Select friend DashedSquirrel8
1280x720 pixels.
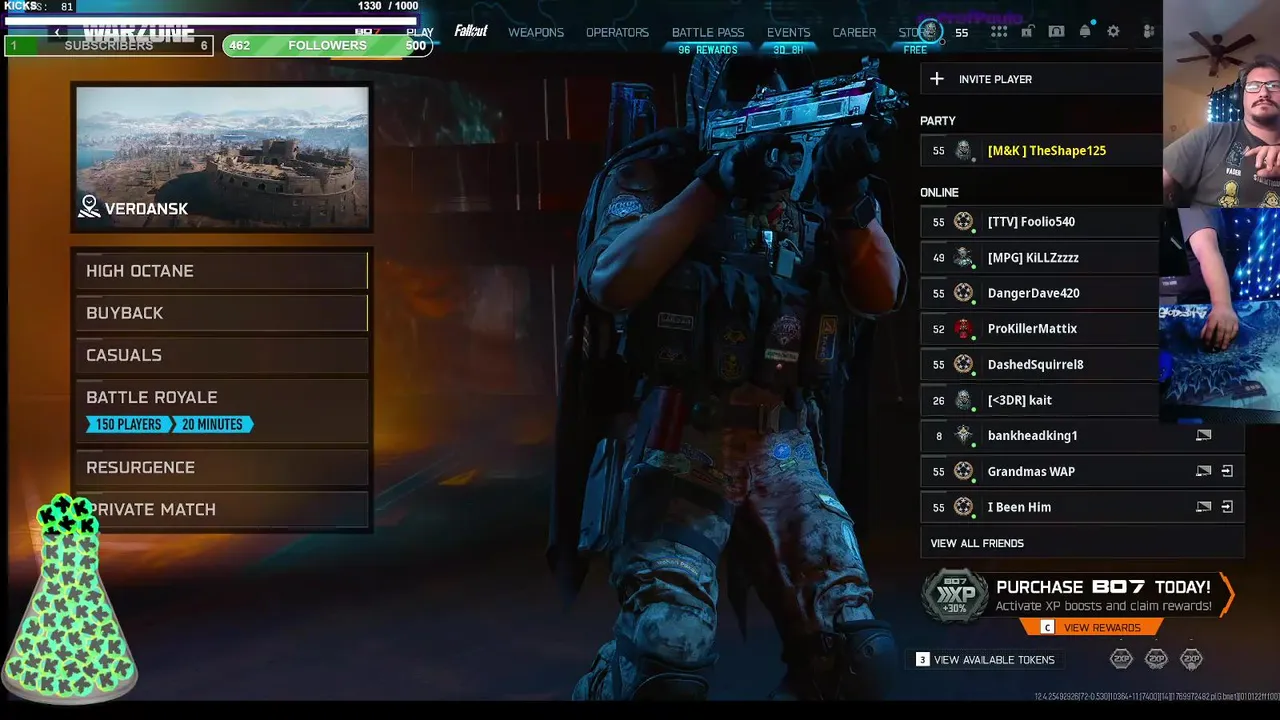pyautogui.click(x=1041, y=365)
